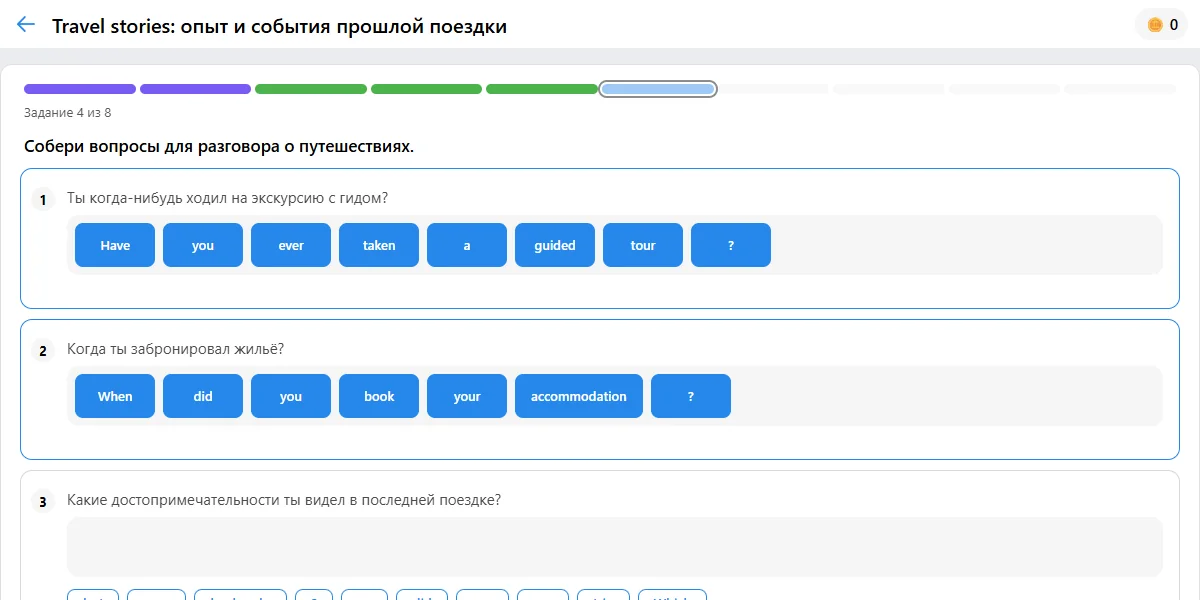Select the highlighted light-blue progress step
Image resolution: width=1200 pixels, height=600 pixels.
tap(658, 89)
